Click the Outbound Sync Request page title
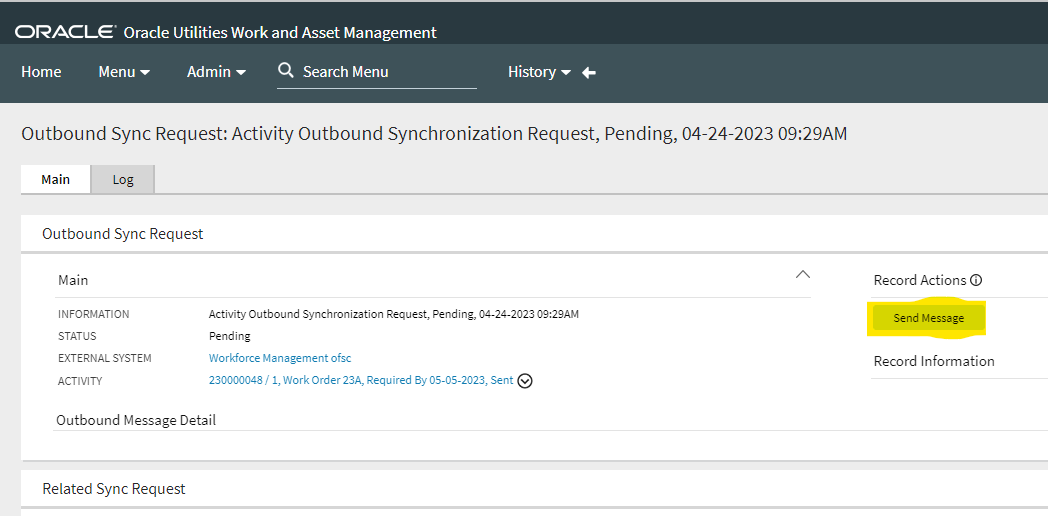The width and height of the screenshot is (1048, 516). click(434, 134)
